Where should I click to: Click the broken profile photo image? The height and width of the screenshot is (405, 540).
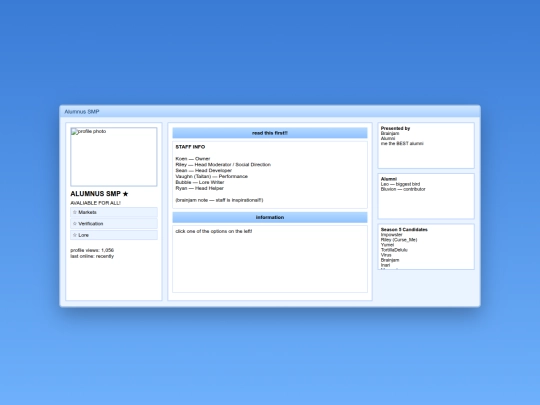tap(114, 157)
